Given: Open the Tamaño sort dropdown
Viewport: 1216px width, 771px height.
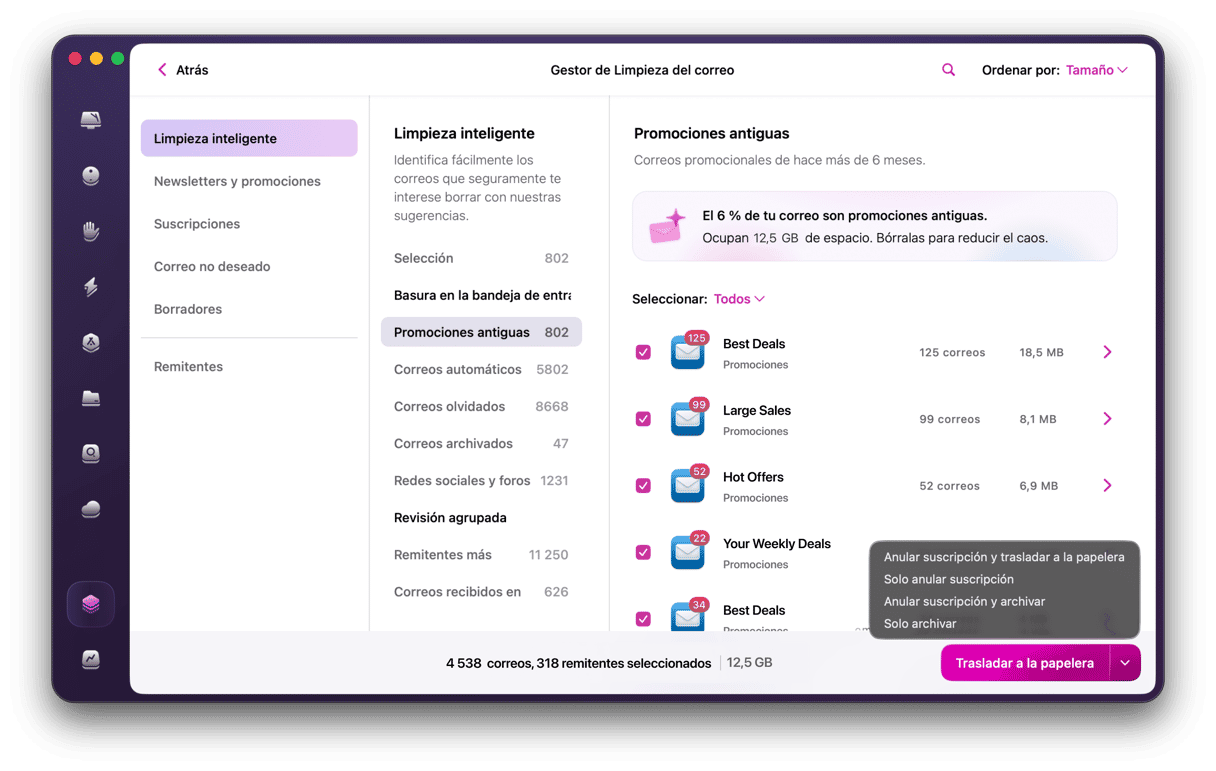Looking at the screenshot, I should pyautogui.click(x=1096, y=70).
